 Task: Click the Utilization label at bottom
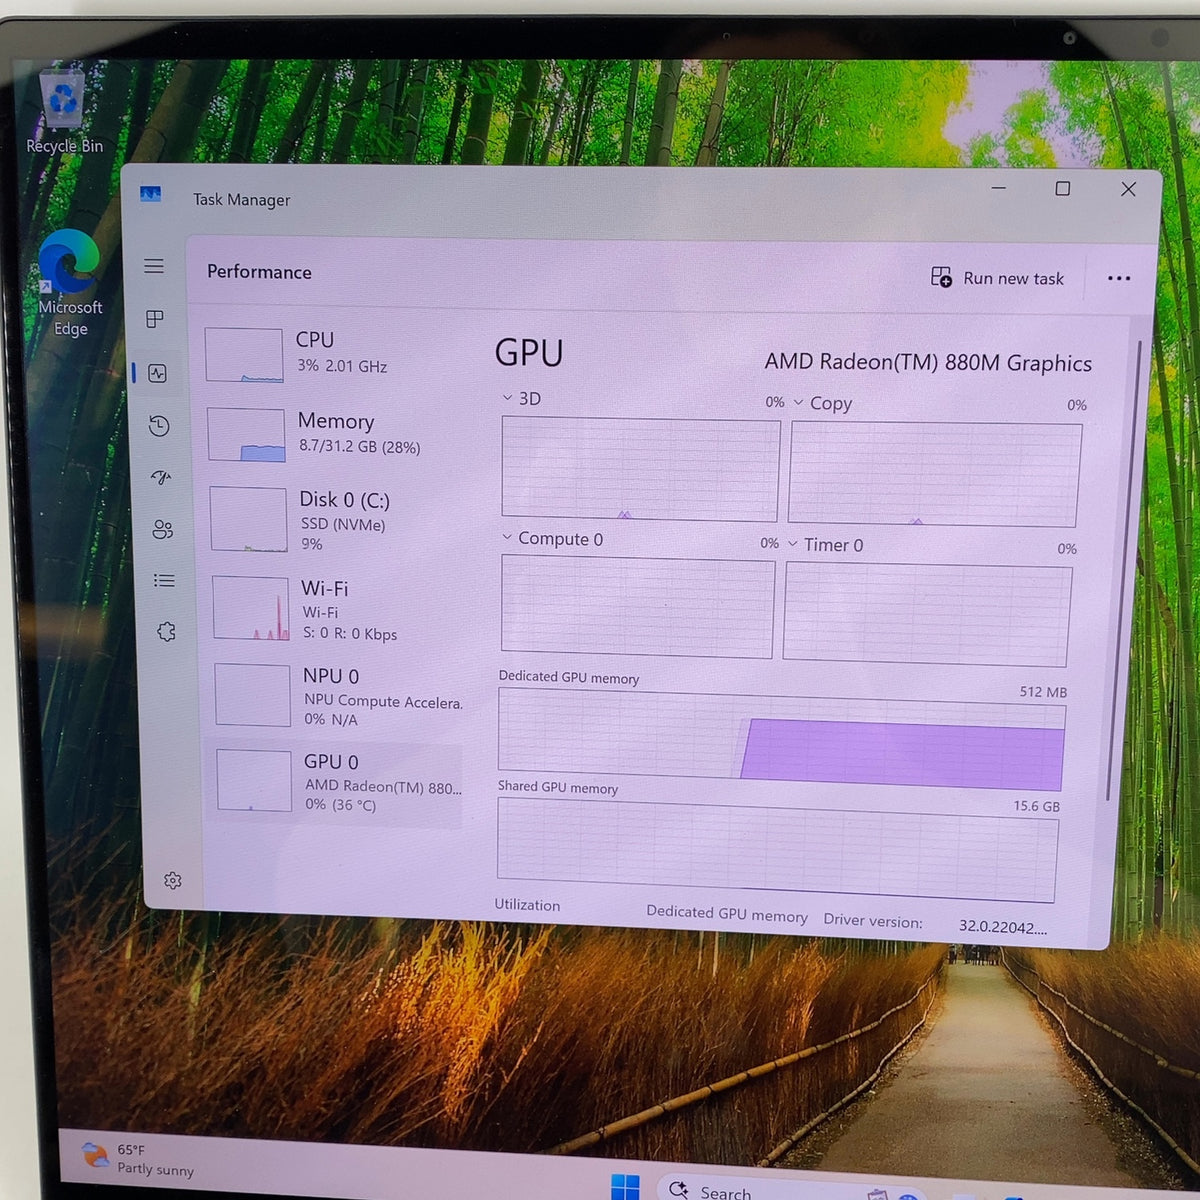pyautogui.click(x=527, y=904)
